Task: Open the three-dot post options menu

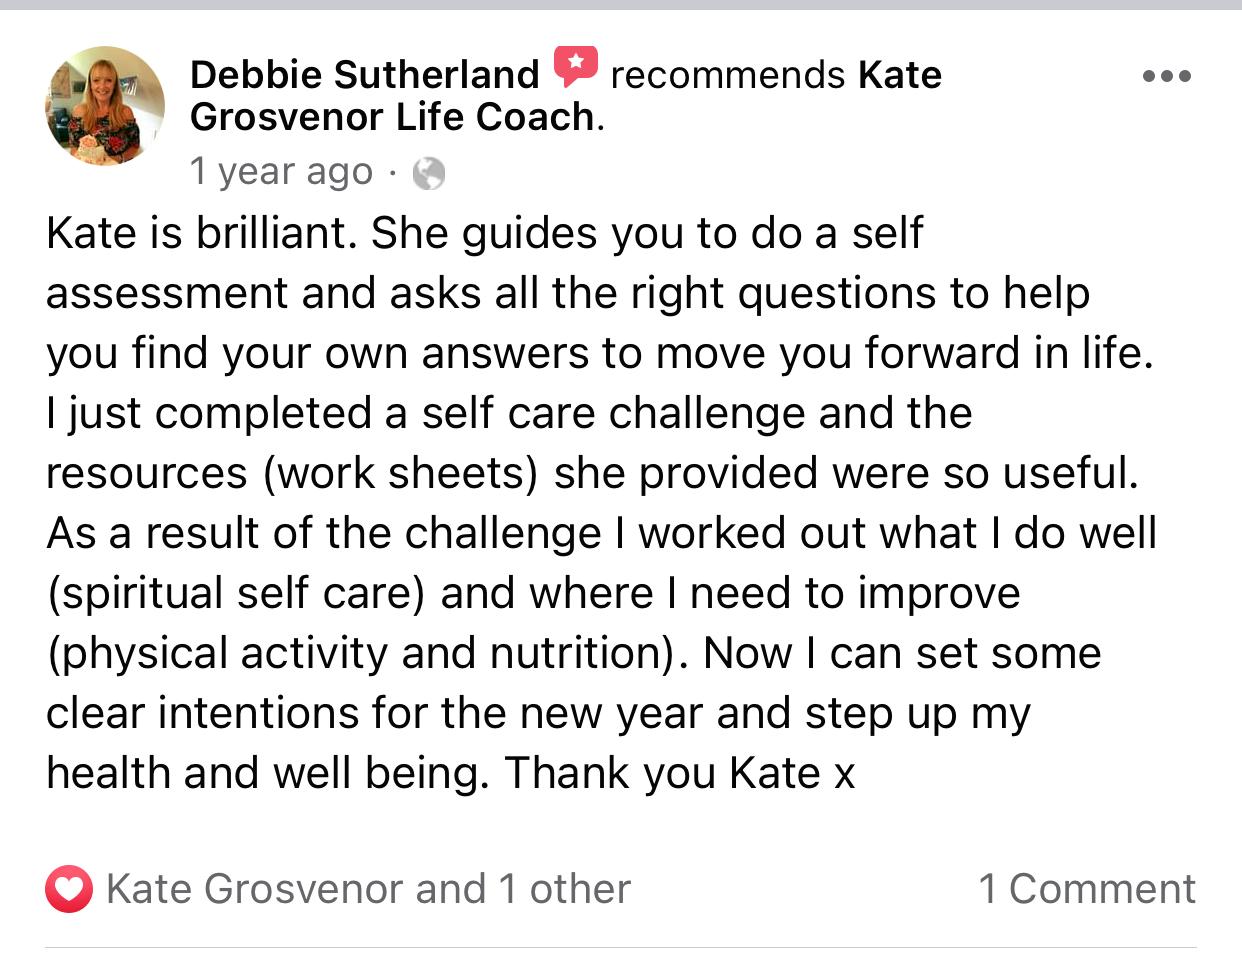Action: (1166, 76)
